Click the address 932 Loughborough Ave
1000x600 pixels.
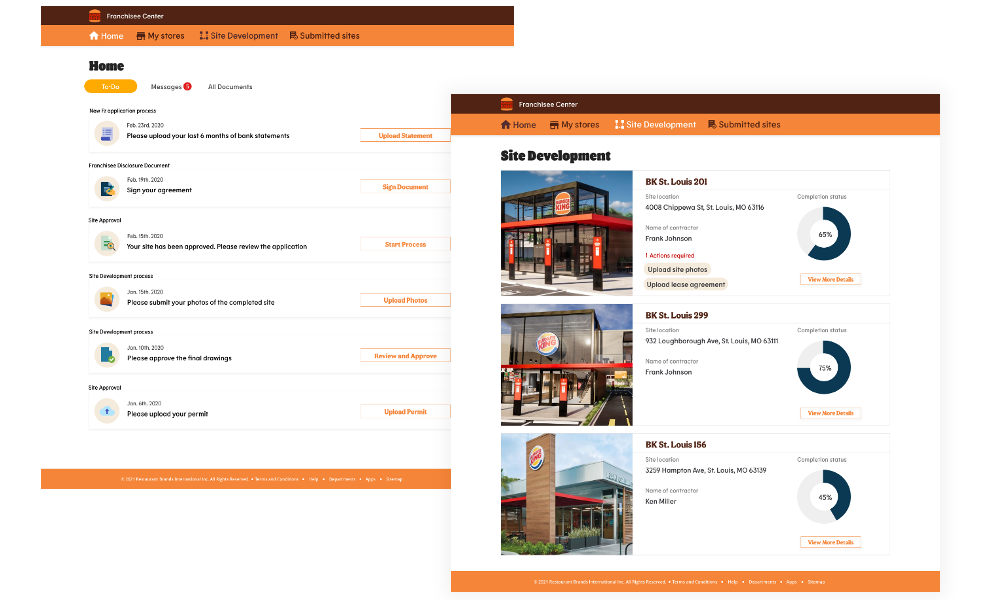point(712,341)
